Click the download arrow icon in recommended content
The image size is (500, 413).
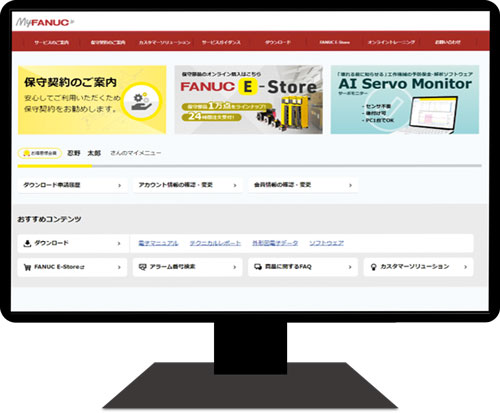[x=27, y=243]
